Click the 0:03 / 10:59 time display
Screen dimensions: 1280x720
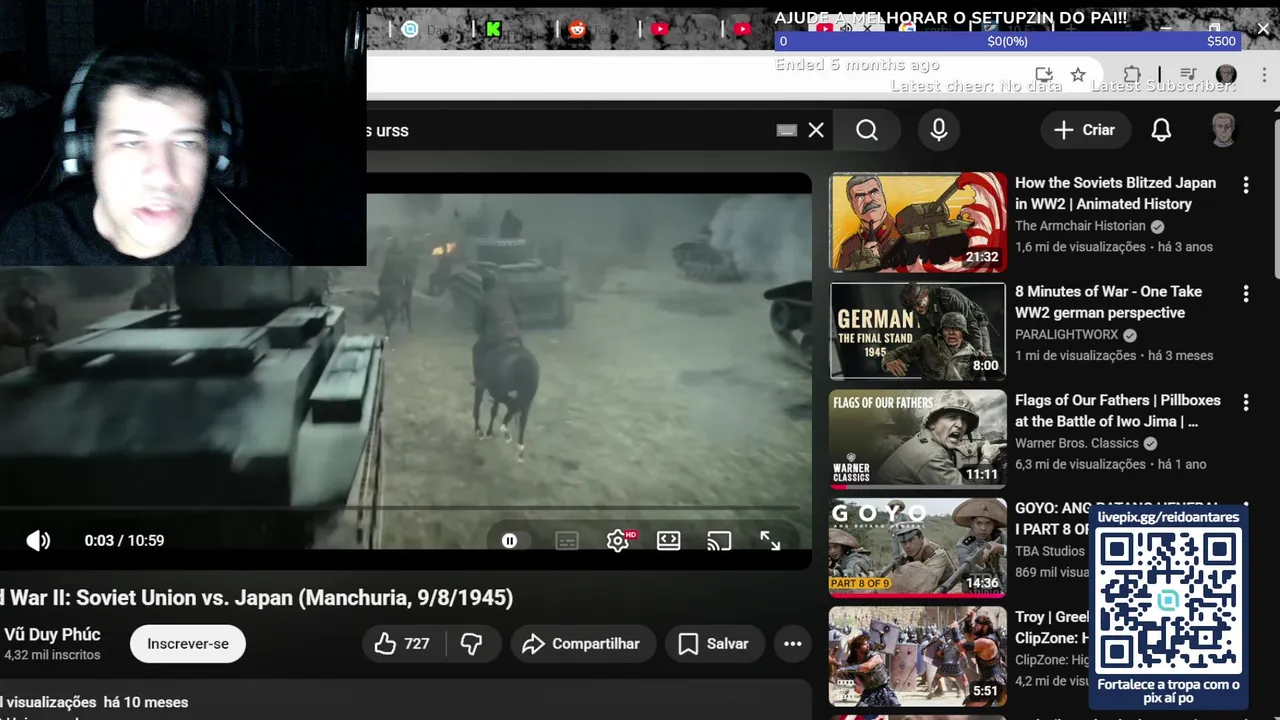click(124, 541)
